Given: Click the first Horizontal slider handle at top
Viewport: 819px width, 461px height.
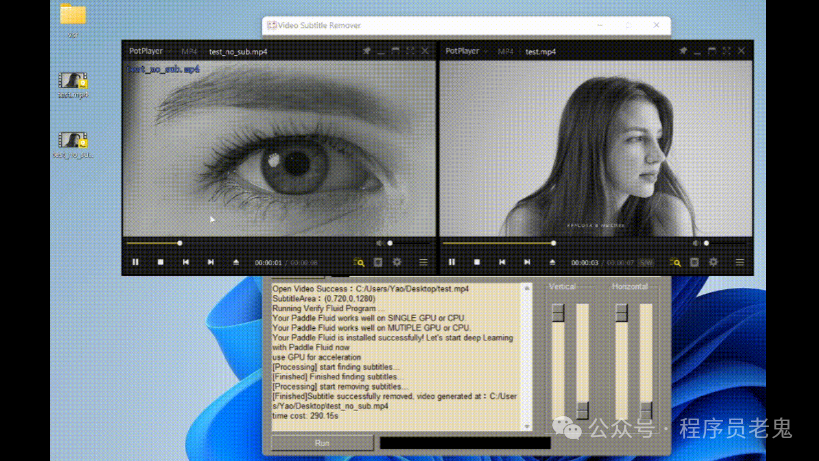Looking at the screenshot, I should coord(622,312).
